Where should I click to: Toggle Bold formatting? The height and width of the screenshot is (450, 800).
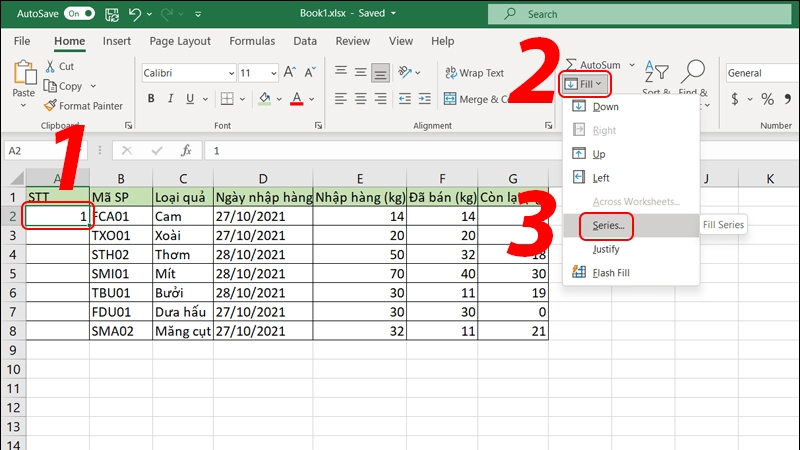pos(152,99)
